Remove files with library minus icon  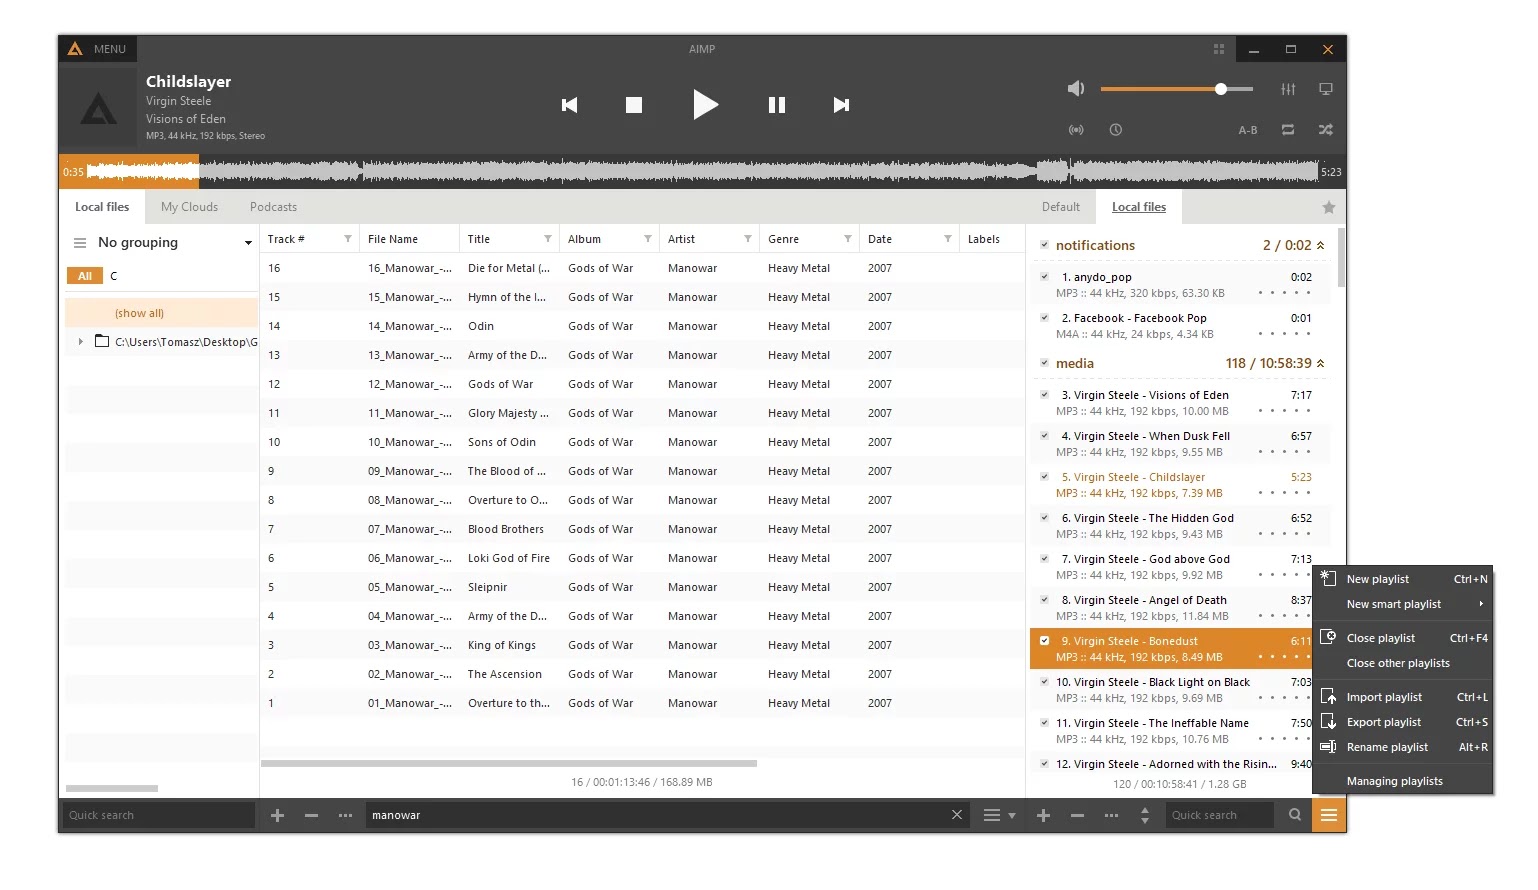312,816
